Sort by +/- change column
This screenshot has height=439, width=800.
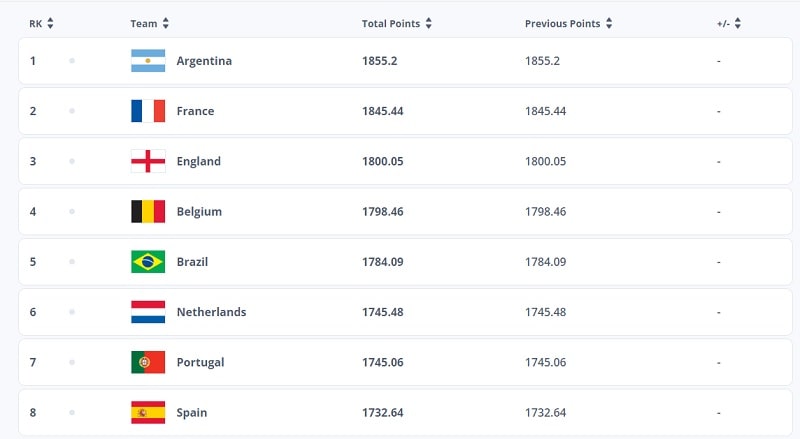(738, 23)
